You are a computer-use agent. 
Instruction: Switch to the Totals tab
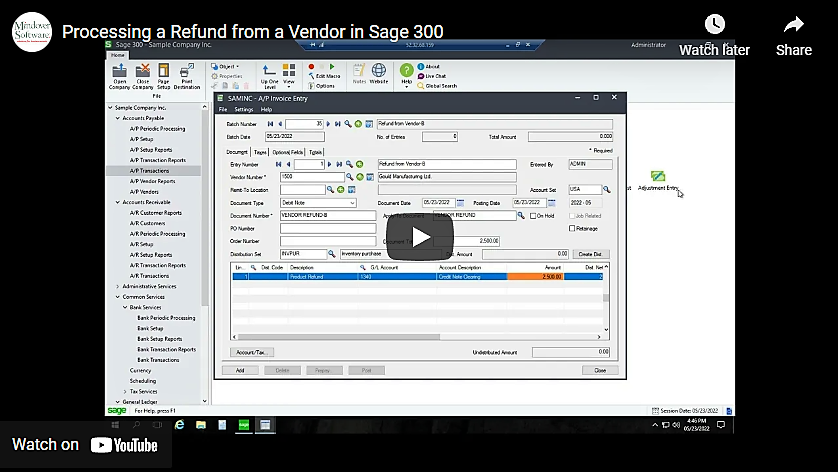pos(315,152)
